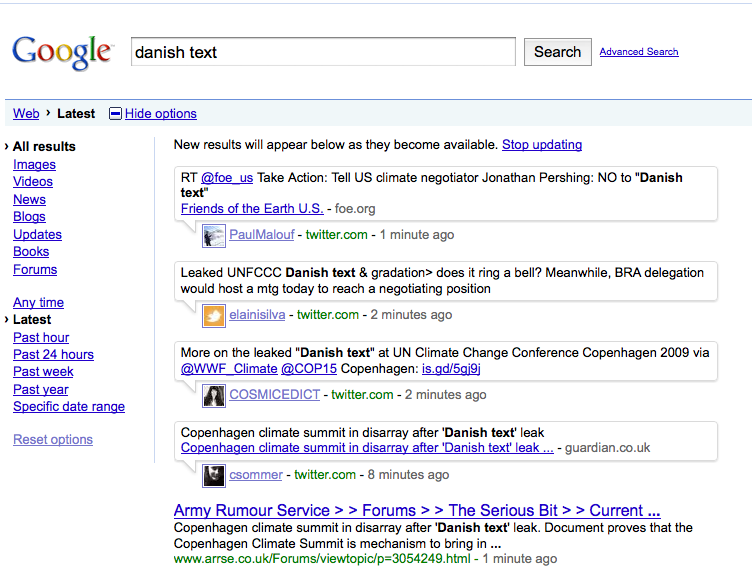Limit results to Past year

[x=41, y=390]
